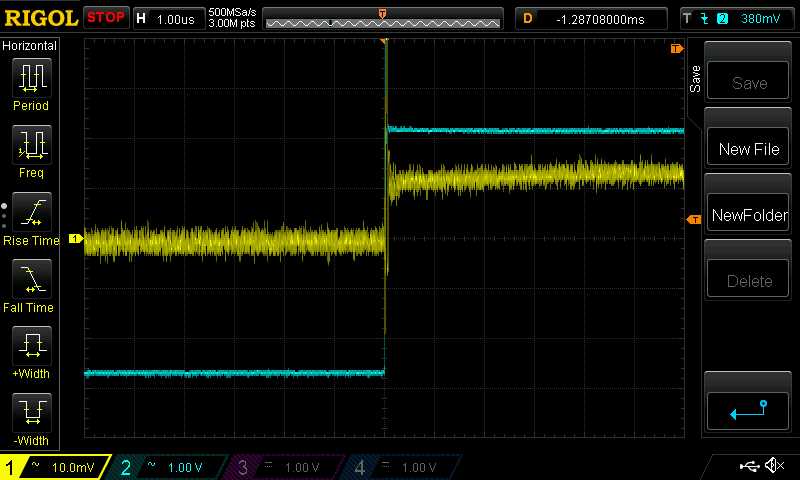Select channel 2 tab at 1.00 V
Screen dimensions: 800x480
pyautogui.click(x=168, y=467)
